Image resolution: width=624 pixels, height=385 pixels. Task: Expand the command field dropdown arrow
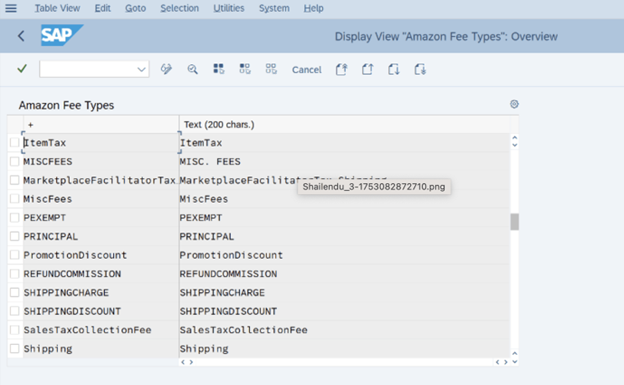[141, 70]
